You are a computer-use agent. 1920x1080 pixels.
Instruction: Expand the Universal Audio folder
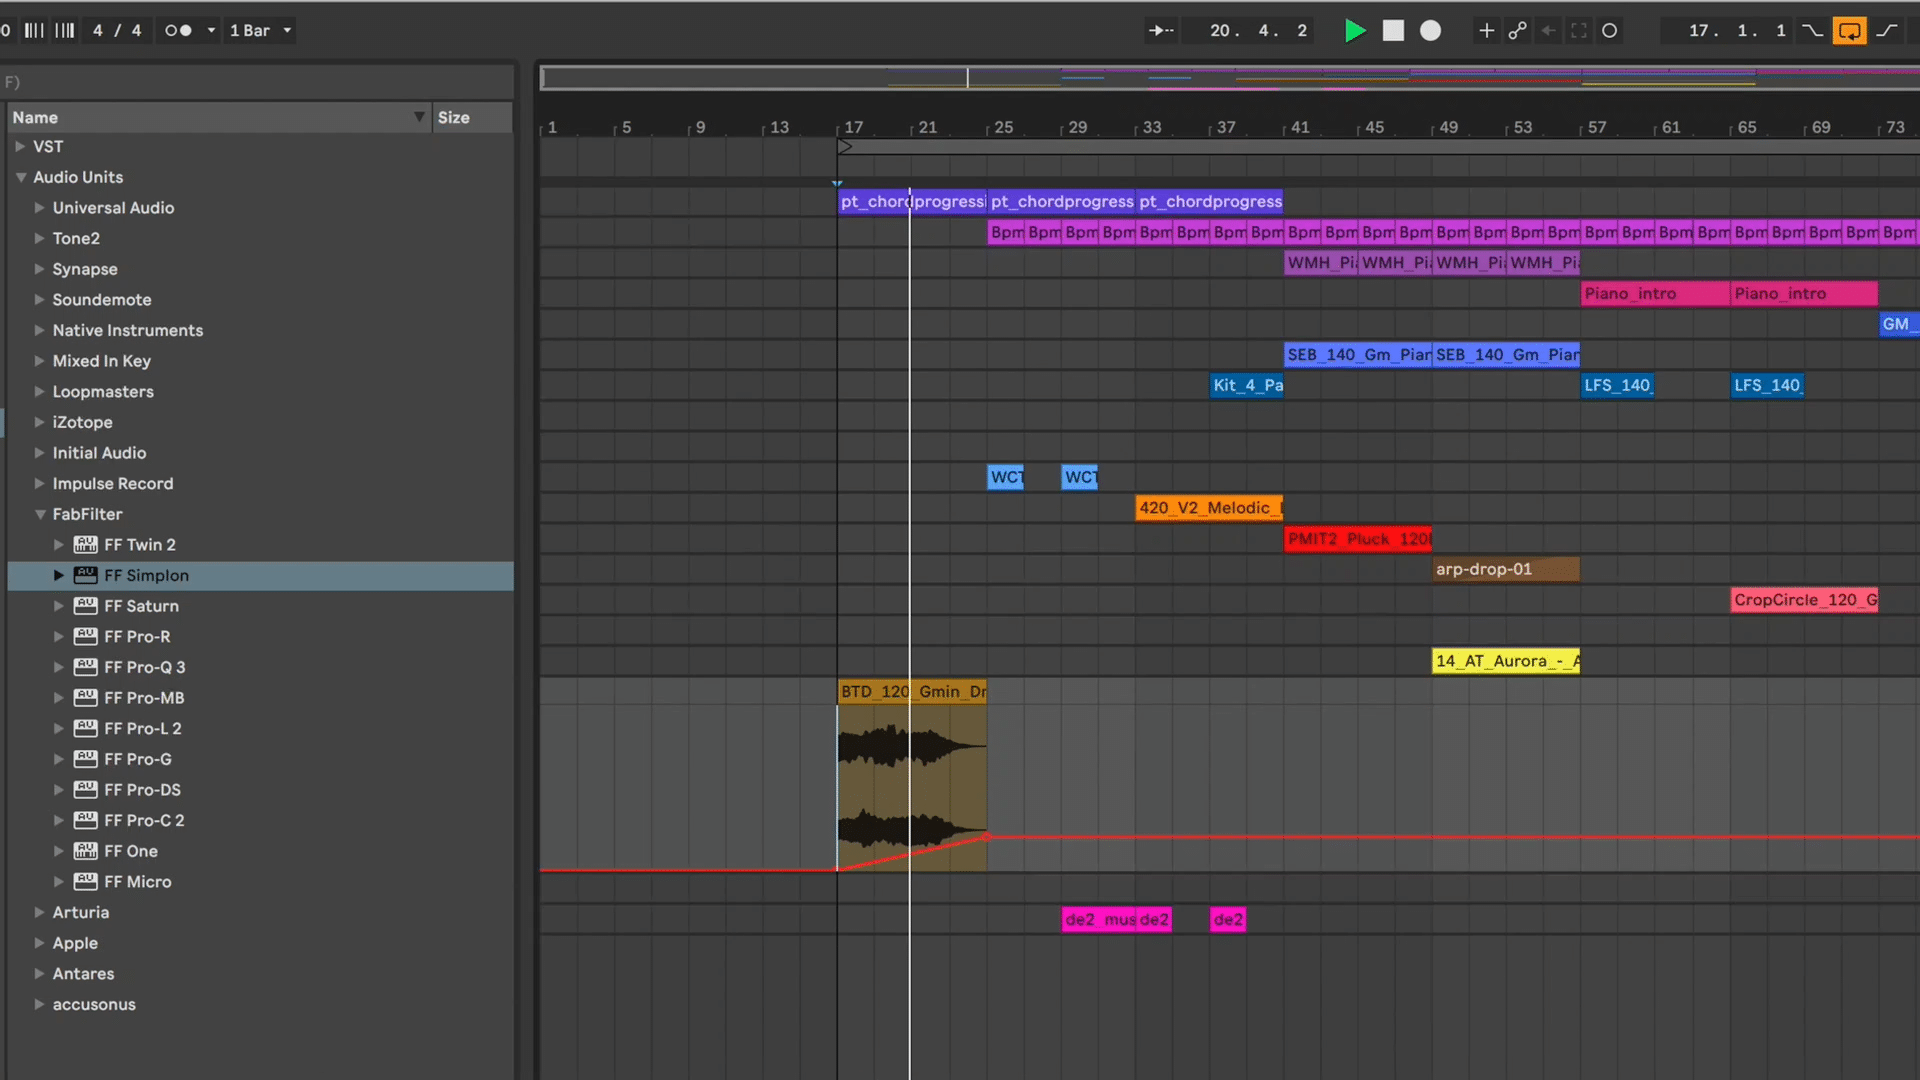39,208
